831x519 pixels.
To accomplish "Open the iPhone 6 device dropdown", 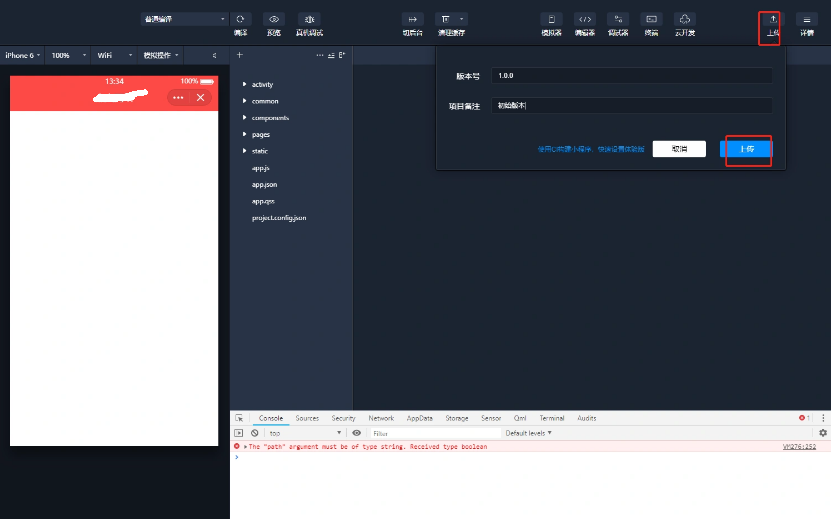I will tap(23, 55).
